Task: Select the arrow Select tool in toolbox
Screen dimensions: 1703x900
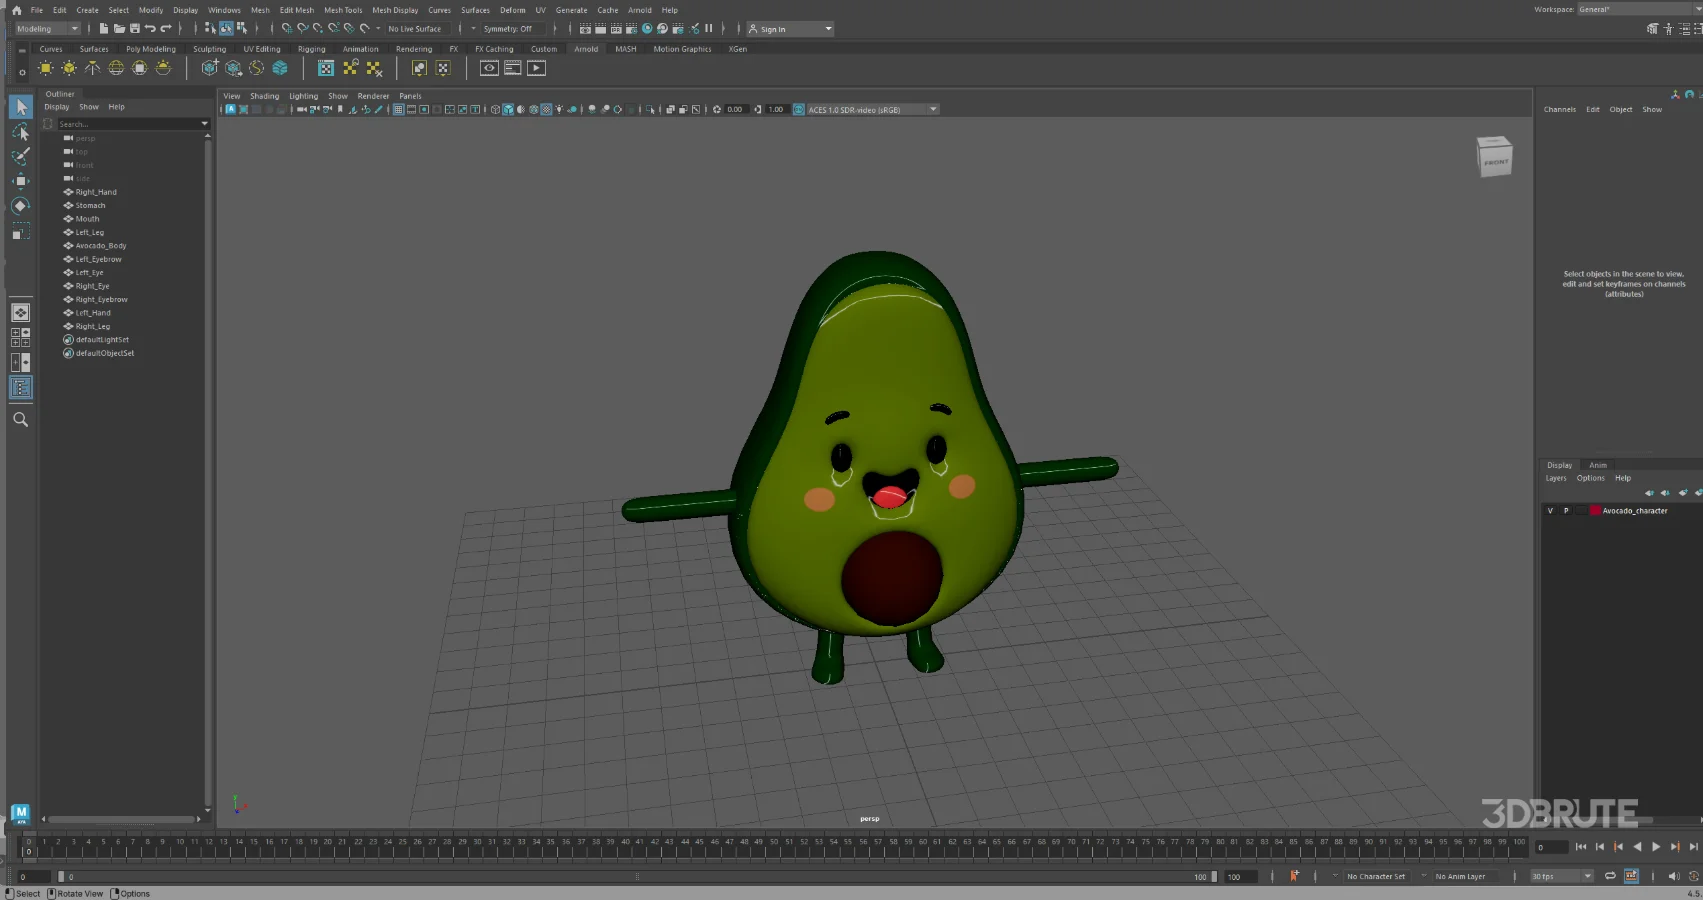Action: pyautogui.click(x=21, y=107)
